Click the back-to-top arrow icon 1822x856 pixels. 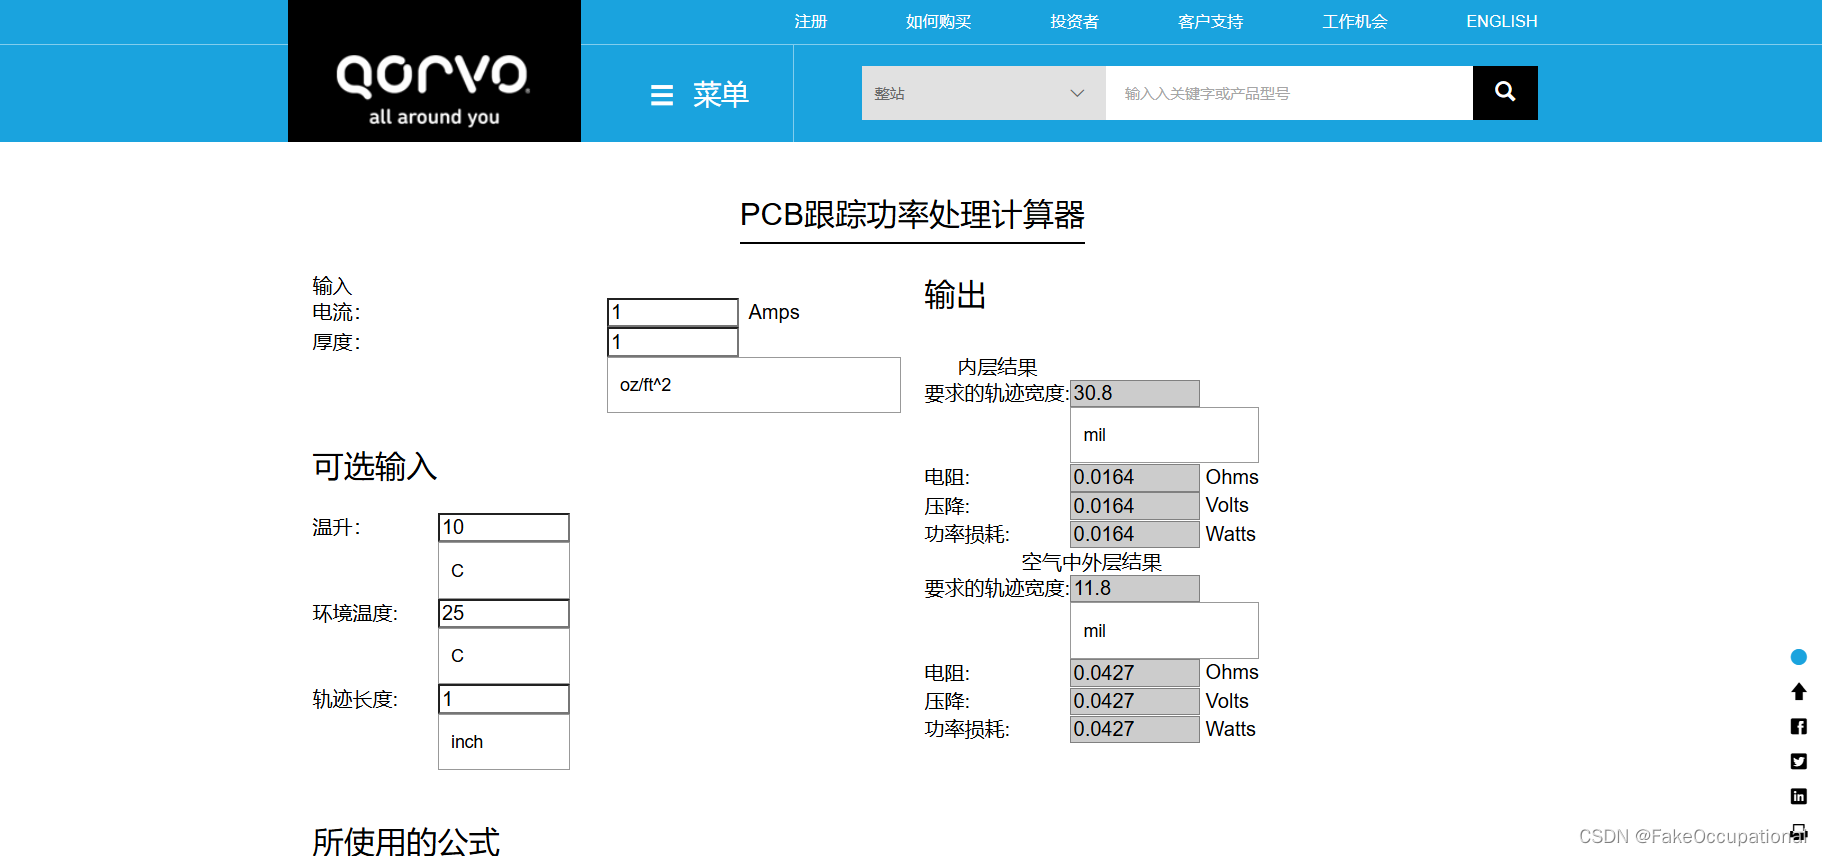(x=1798, y=691)
